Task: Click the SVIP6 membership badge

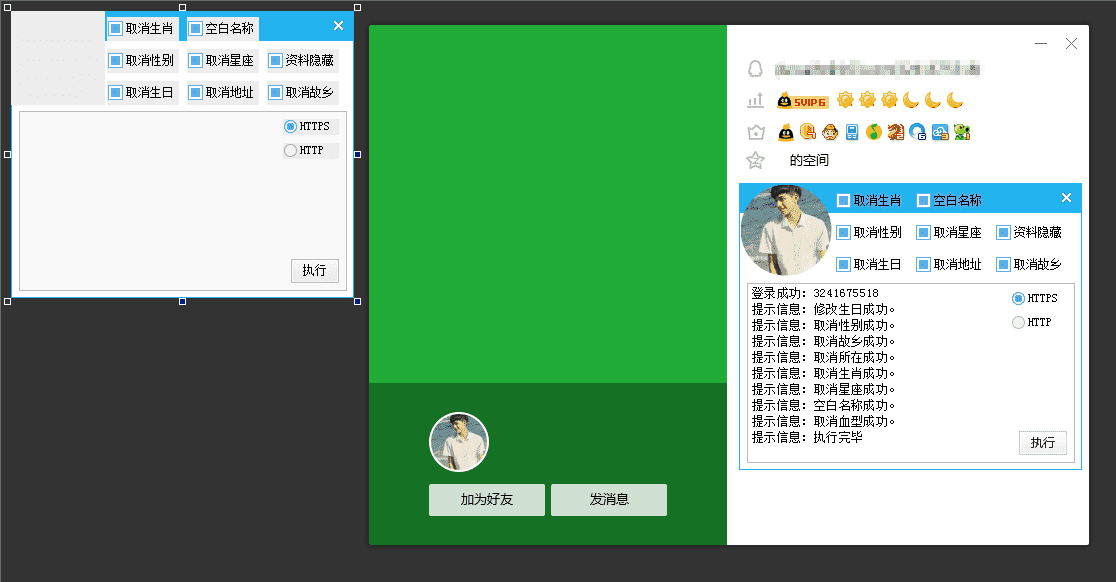Action: point(803,101)
